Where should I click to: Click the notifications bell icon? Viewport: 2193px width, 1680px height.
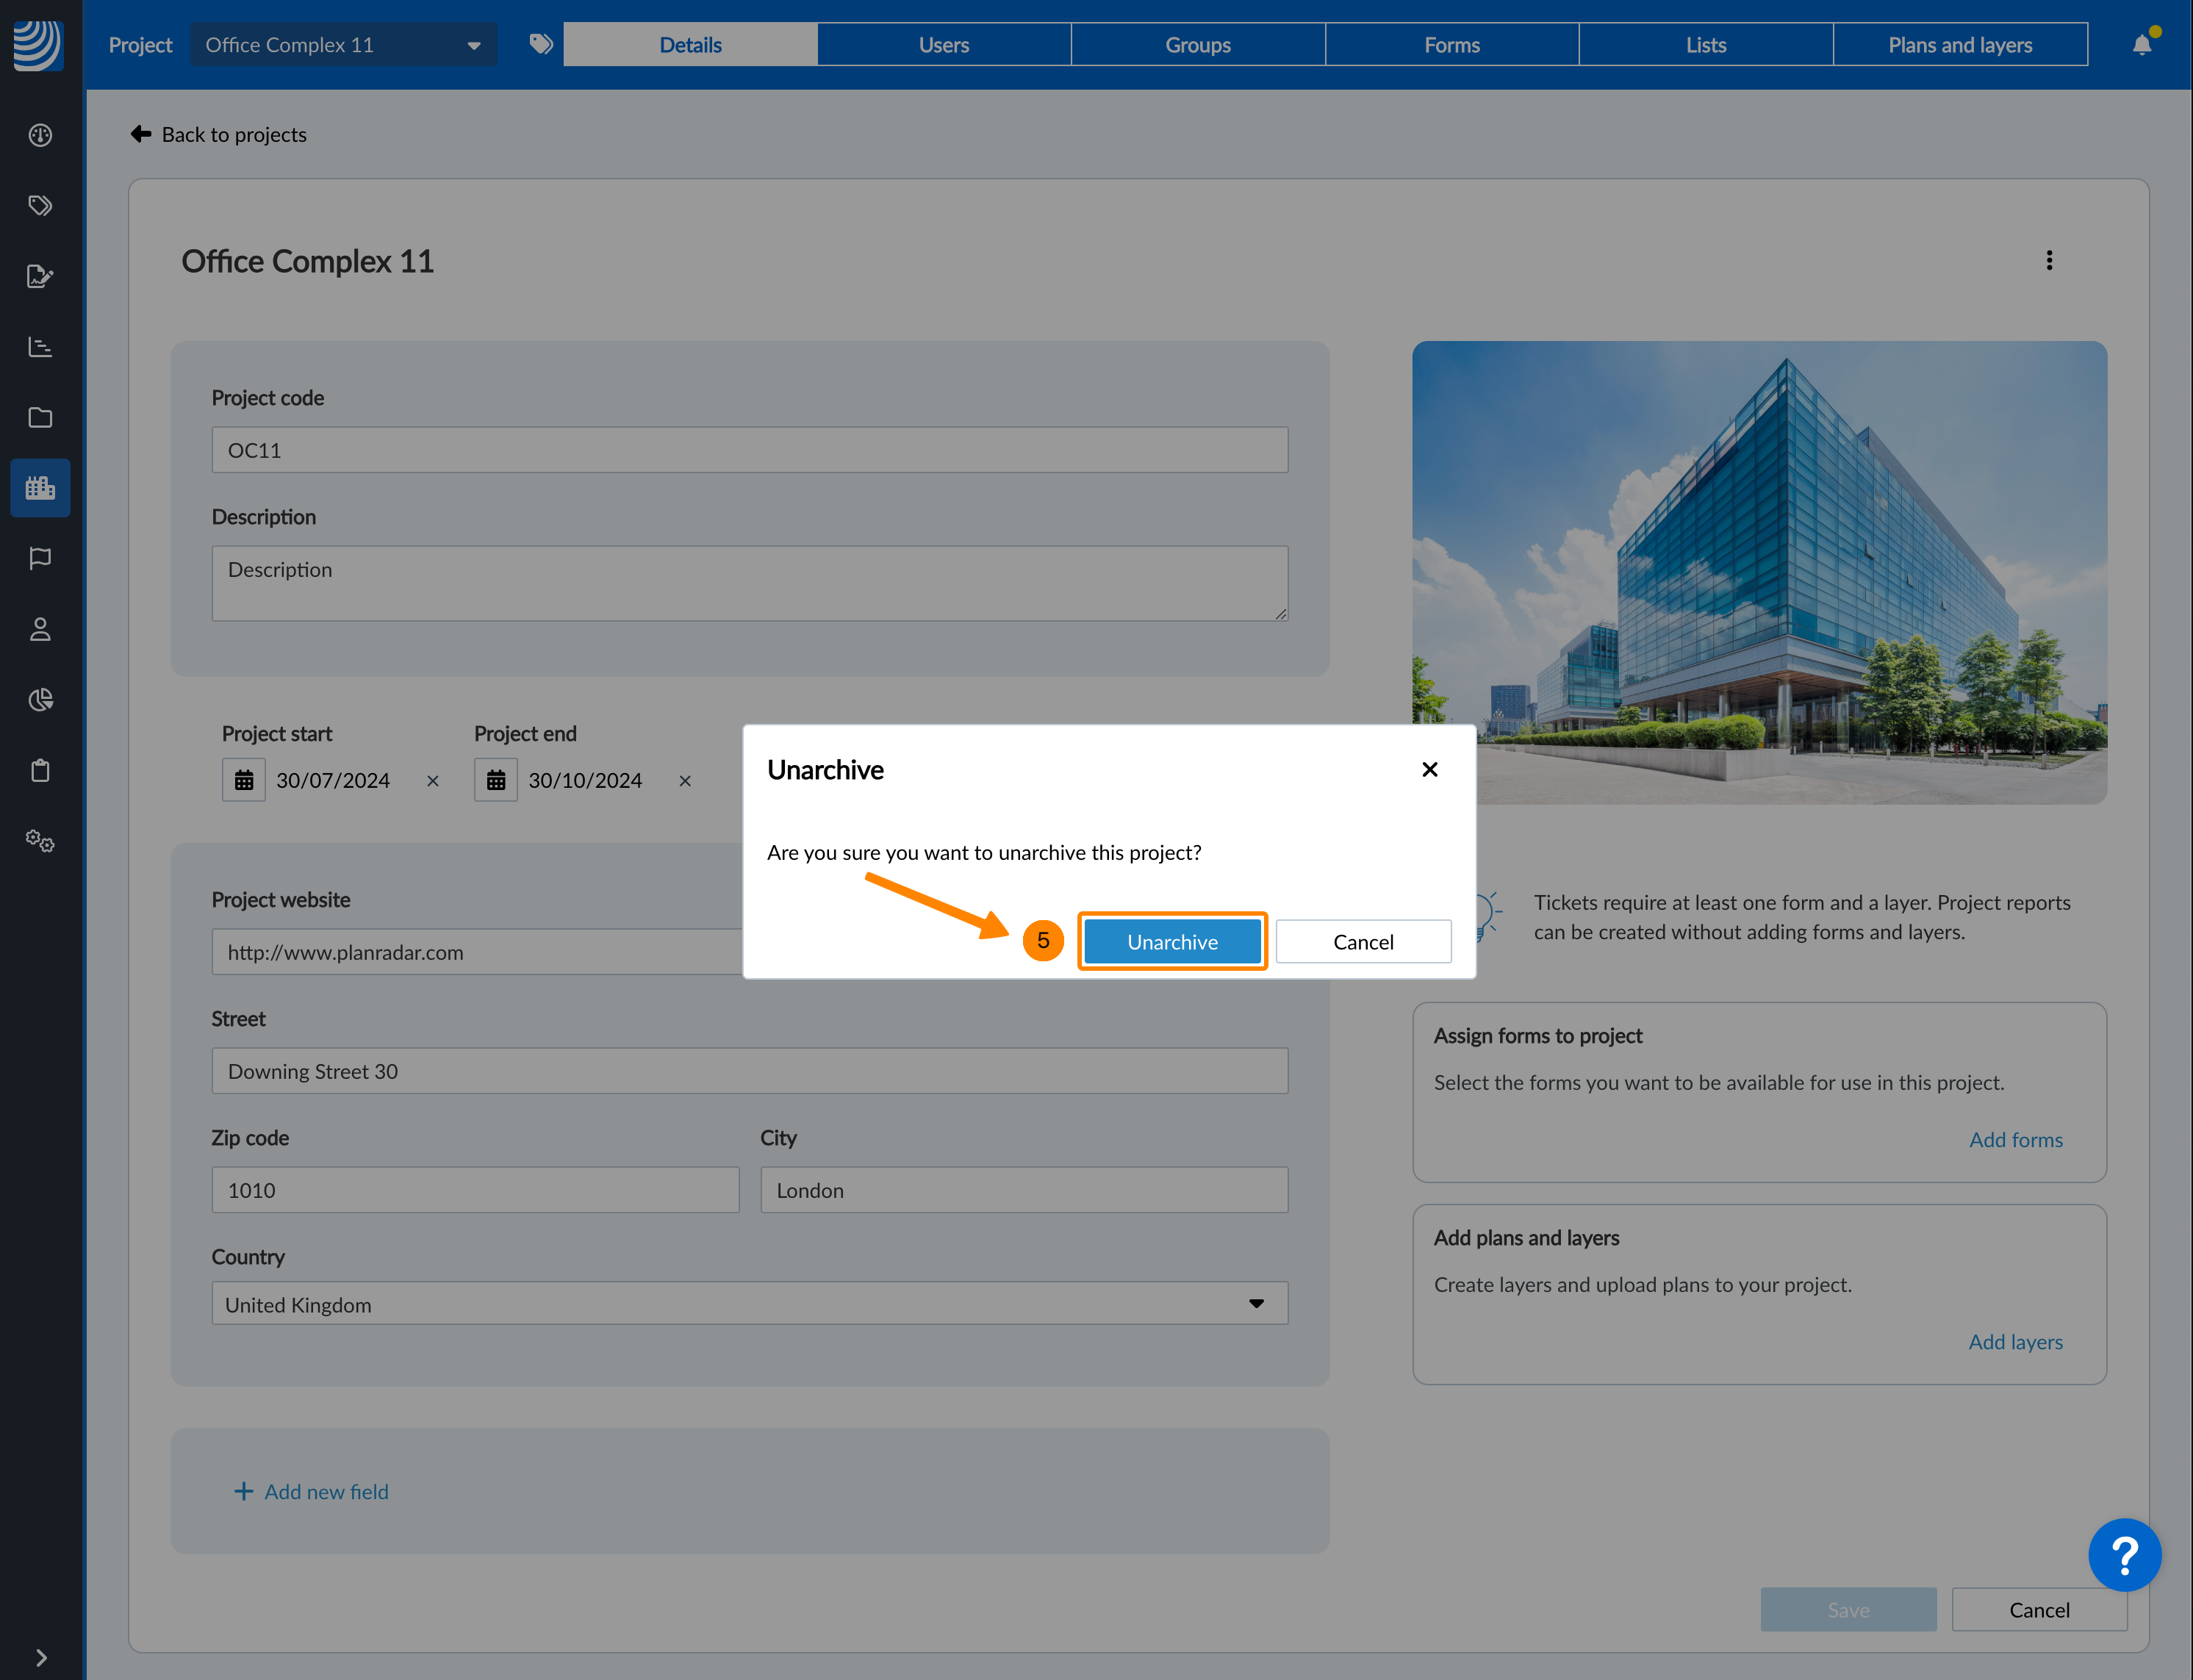pyautogui.click(x=2141, y=45)
